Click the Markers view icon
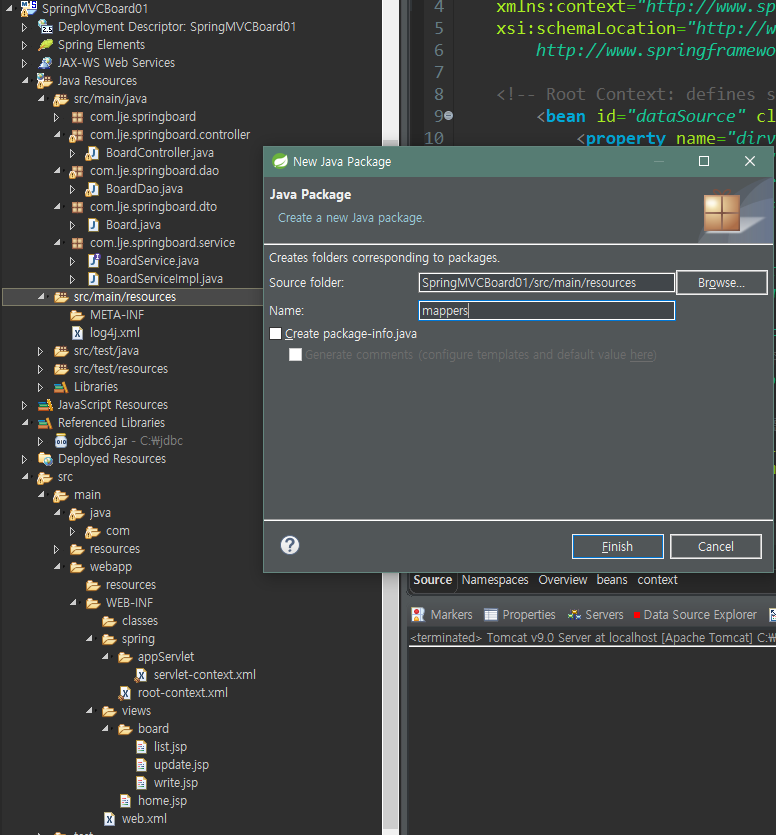This screenshot has width=776, height=835. point(418,615)
